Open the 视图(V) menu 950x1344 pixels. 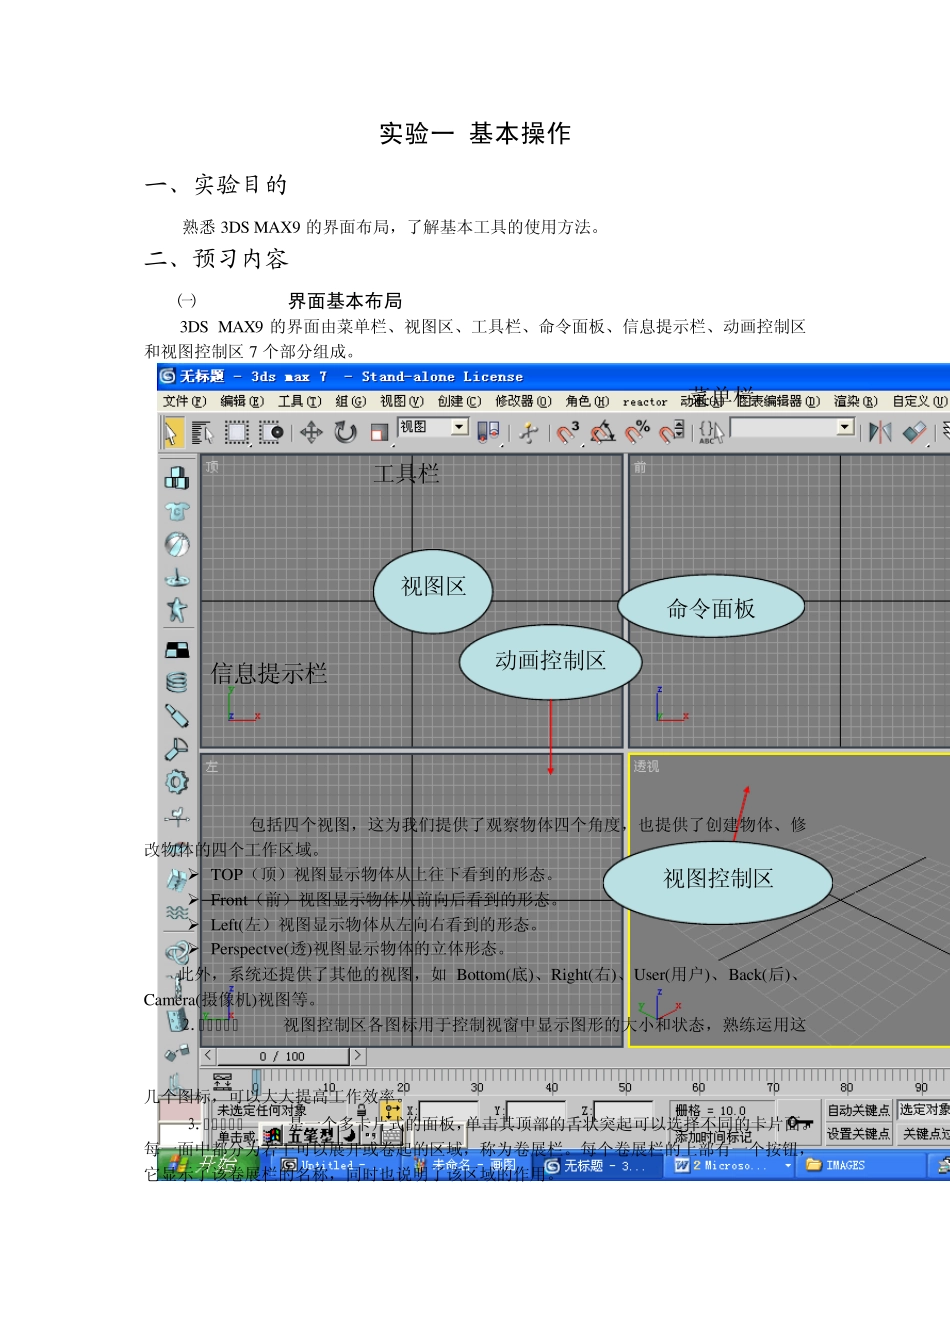pos(402,401)
